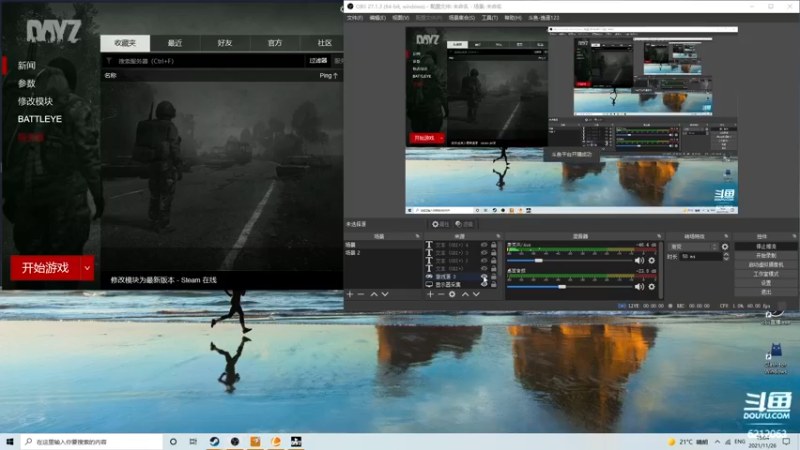Image resolution: width=800 pixels, height=450 pixels.
Task: Enable 工作室模式 in OBS controls
Action: click(765, 274)
